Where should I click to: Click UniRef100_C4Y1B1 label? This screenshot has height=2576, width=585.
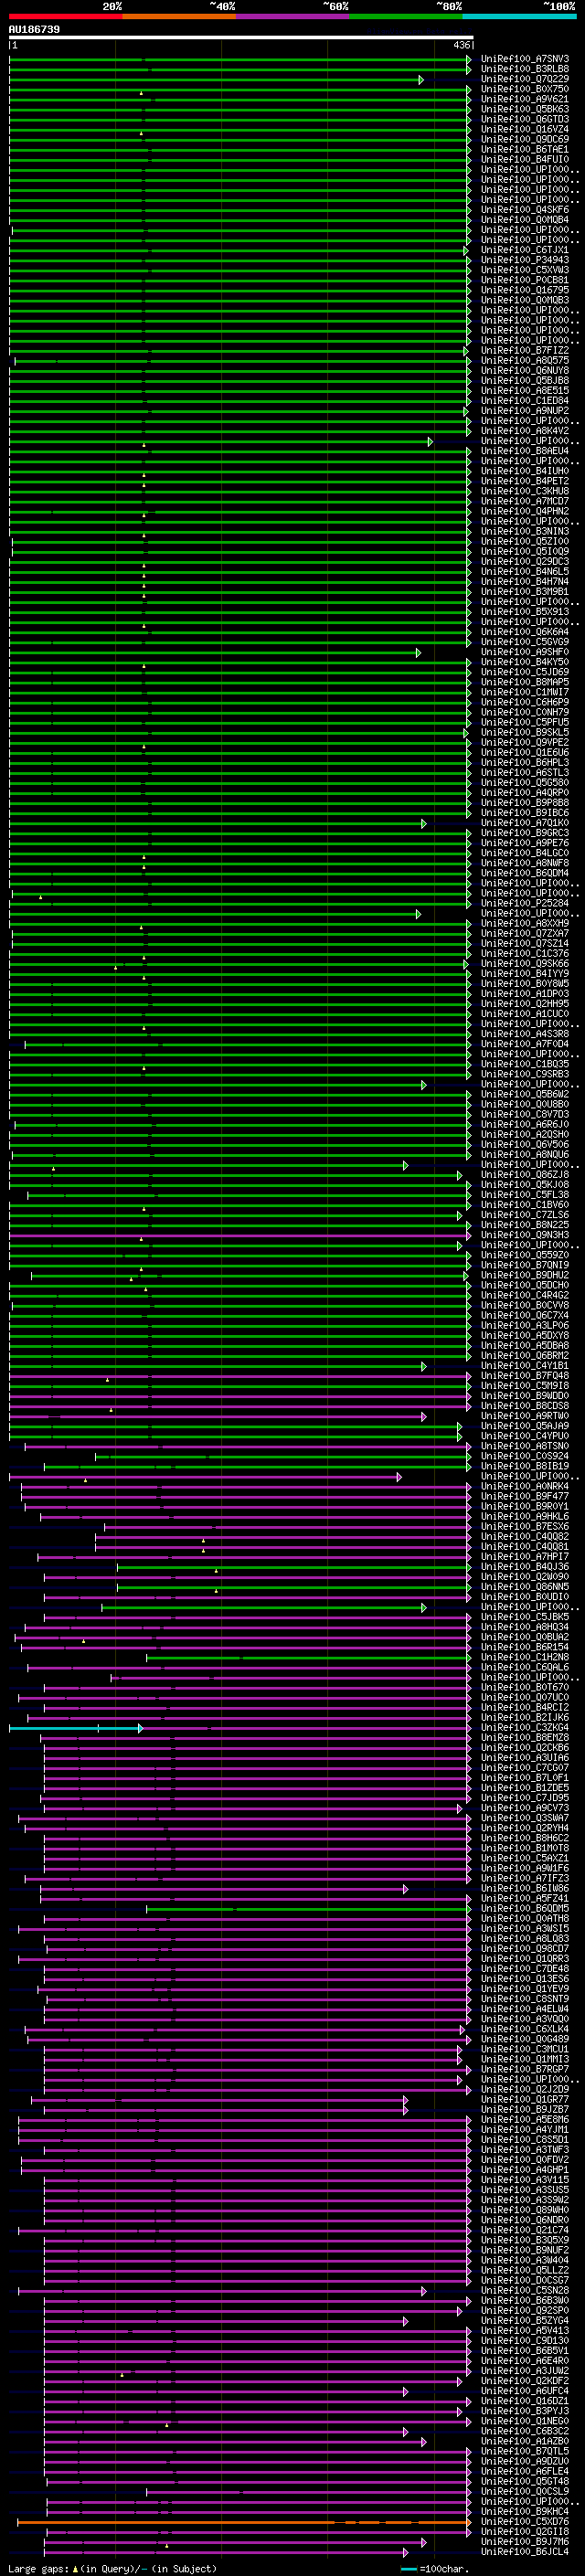[525, 1366]
